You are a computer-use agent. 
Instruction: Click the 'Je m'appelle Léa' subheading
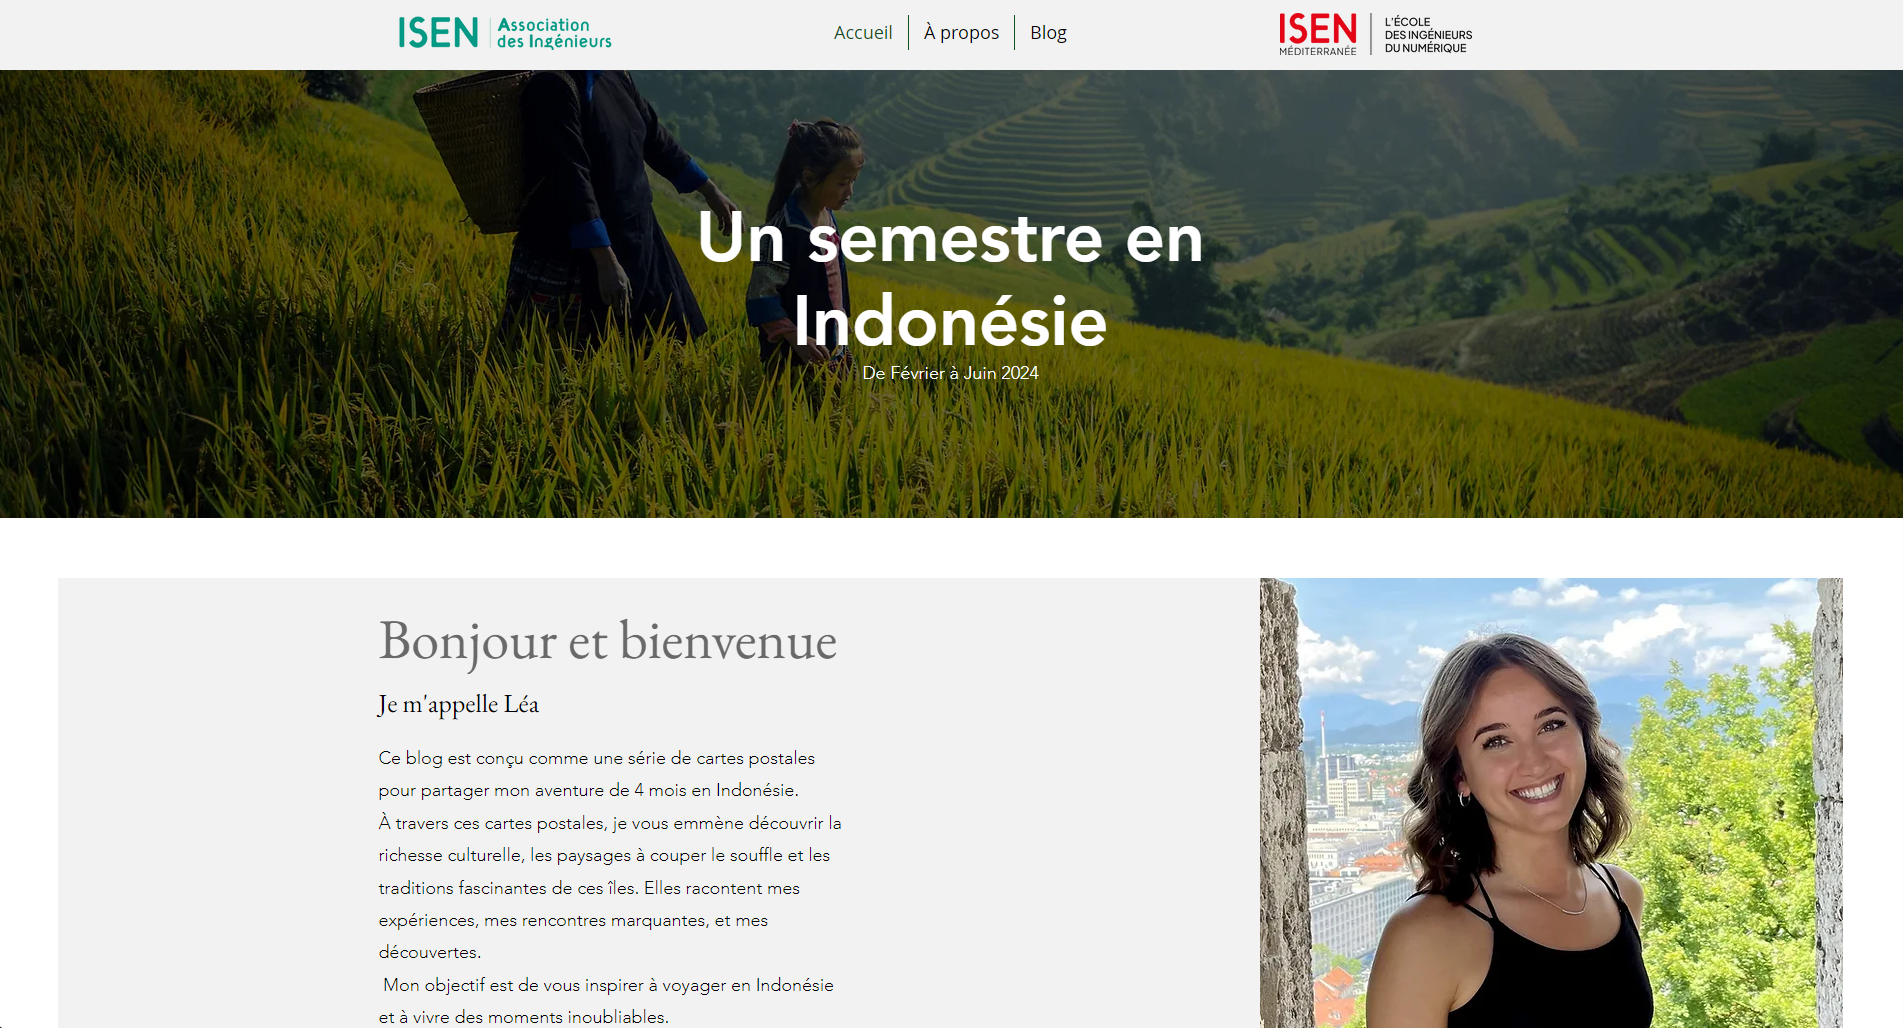tap(458, 704)
